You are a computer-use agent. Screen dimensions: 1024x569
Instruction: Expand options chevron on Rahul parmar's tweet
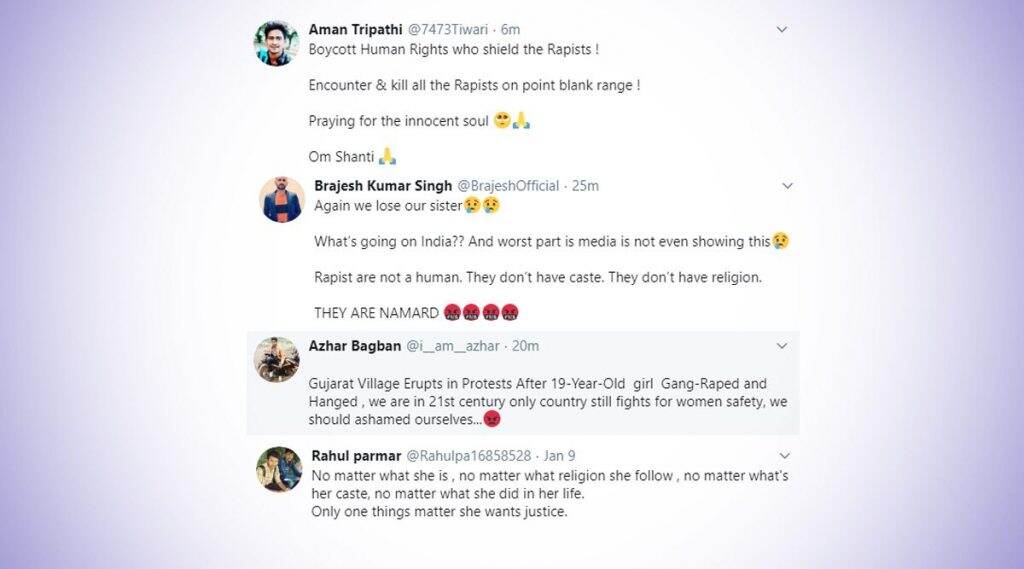point(785,456)
